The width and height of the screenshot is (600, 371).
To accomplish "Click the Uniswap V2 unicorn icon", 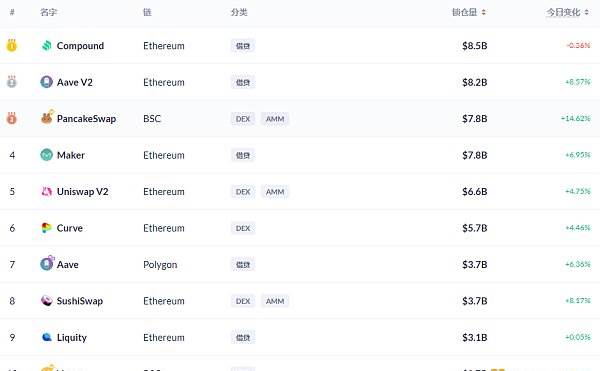I will point(47,191).
